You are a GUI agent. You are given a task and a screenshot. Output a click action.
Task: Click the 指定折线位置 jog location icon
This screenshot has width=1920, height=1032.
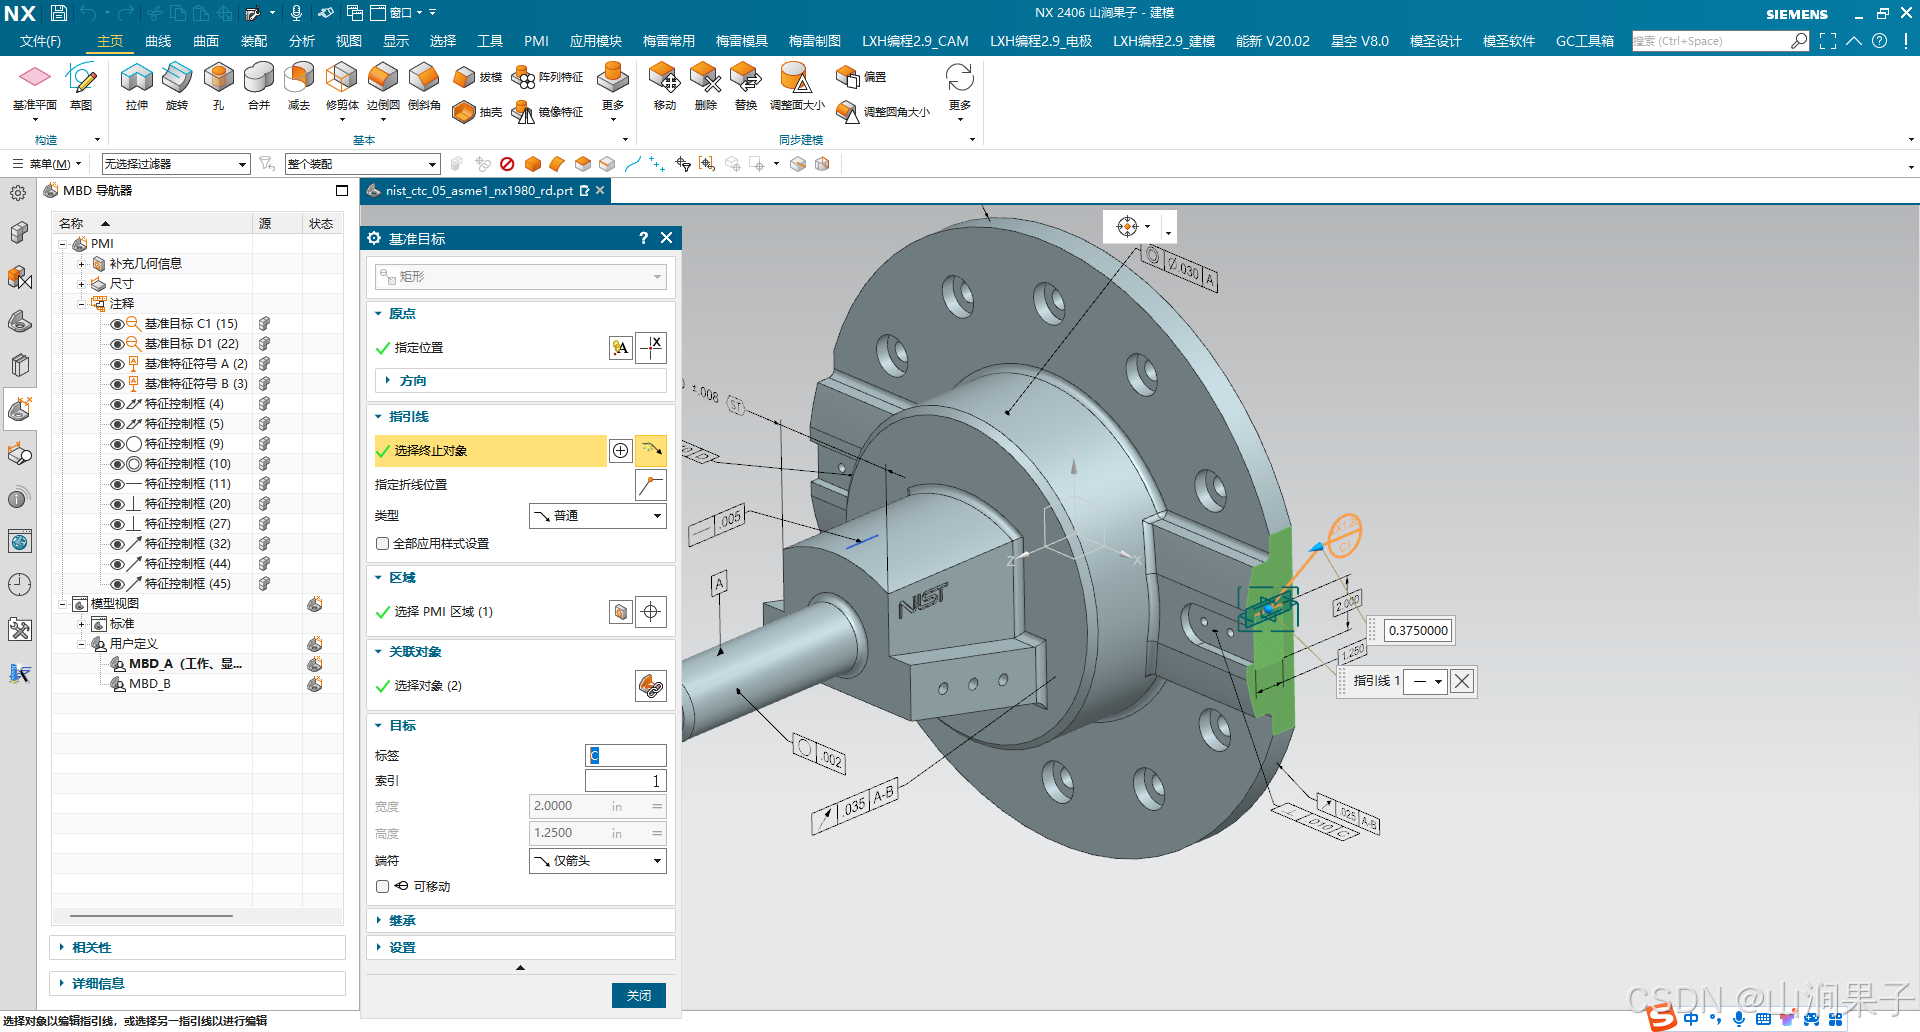pos(650,485)
